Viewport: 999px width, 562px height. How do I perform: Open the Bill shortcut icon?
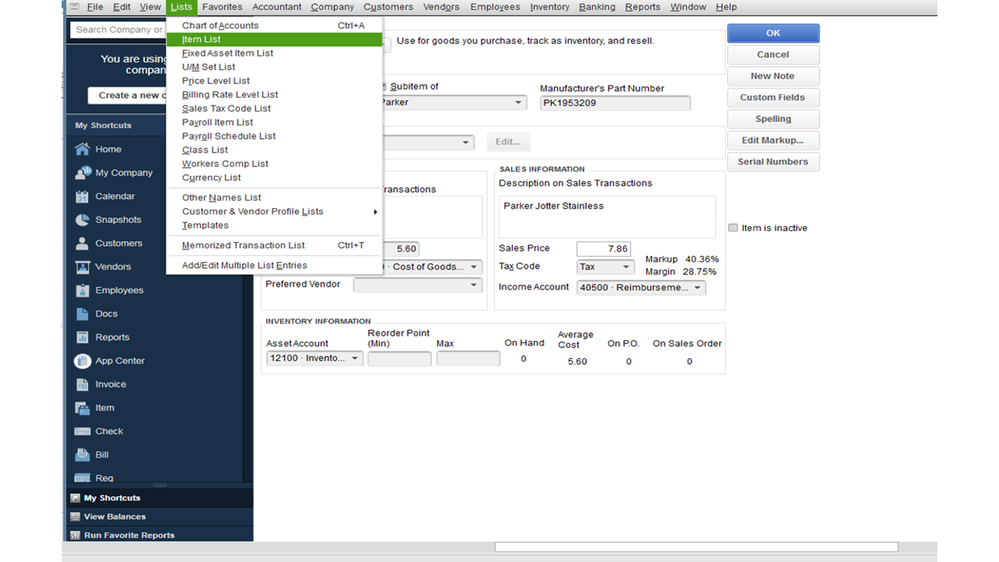coord(82,455)
